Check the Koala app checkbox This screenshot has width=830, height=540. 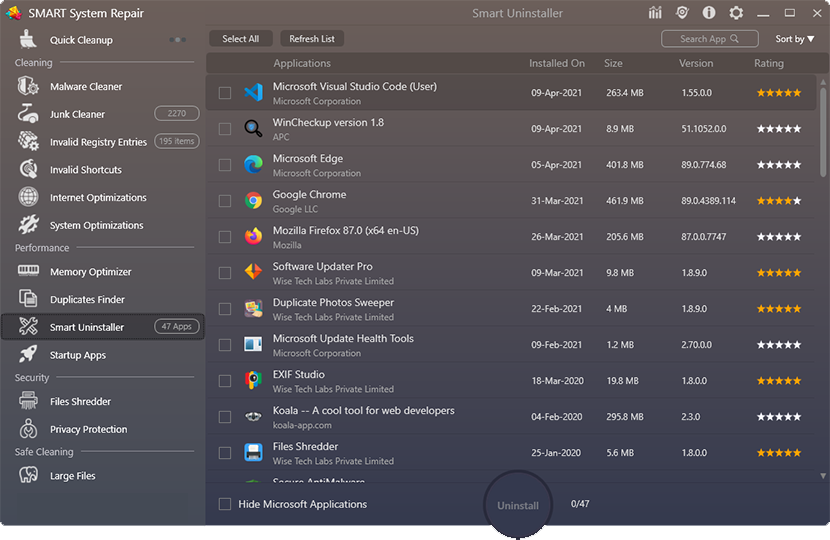click(225, 417)
